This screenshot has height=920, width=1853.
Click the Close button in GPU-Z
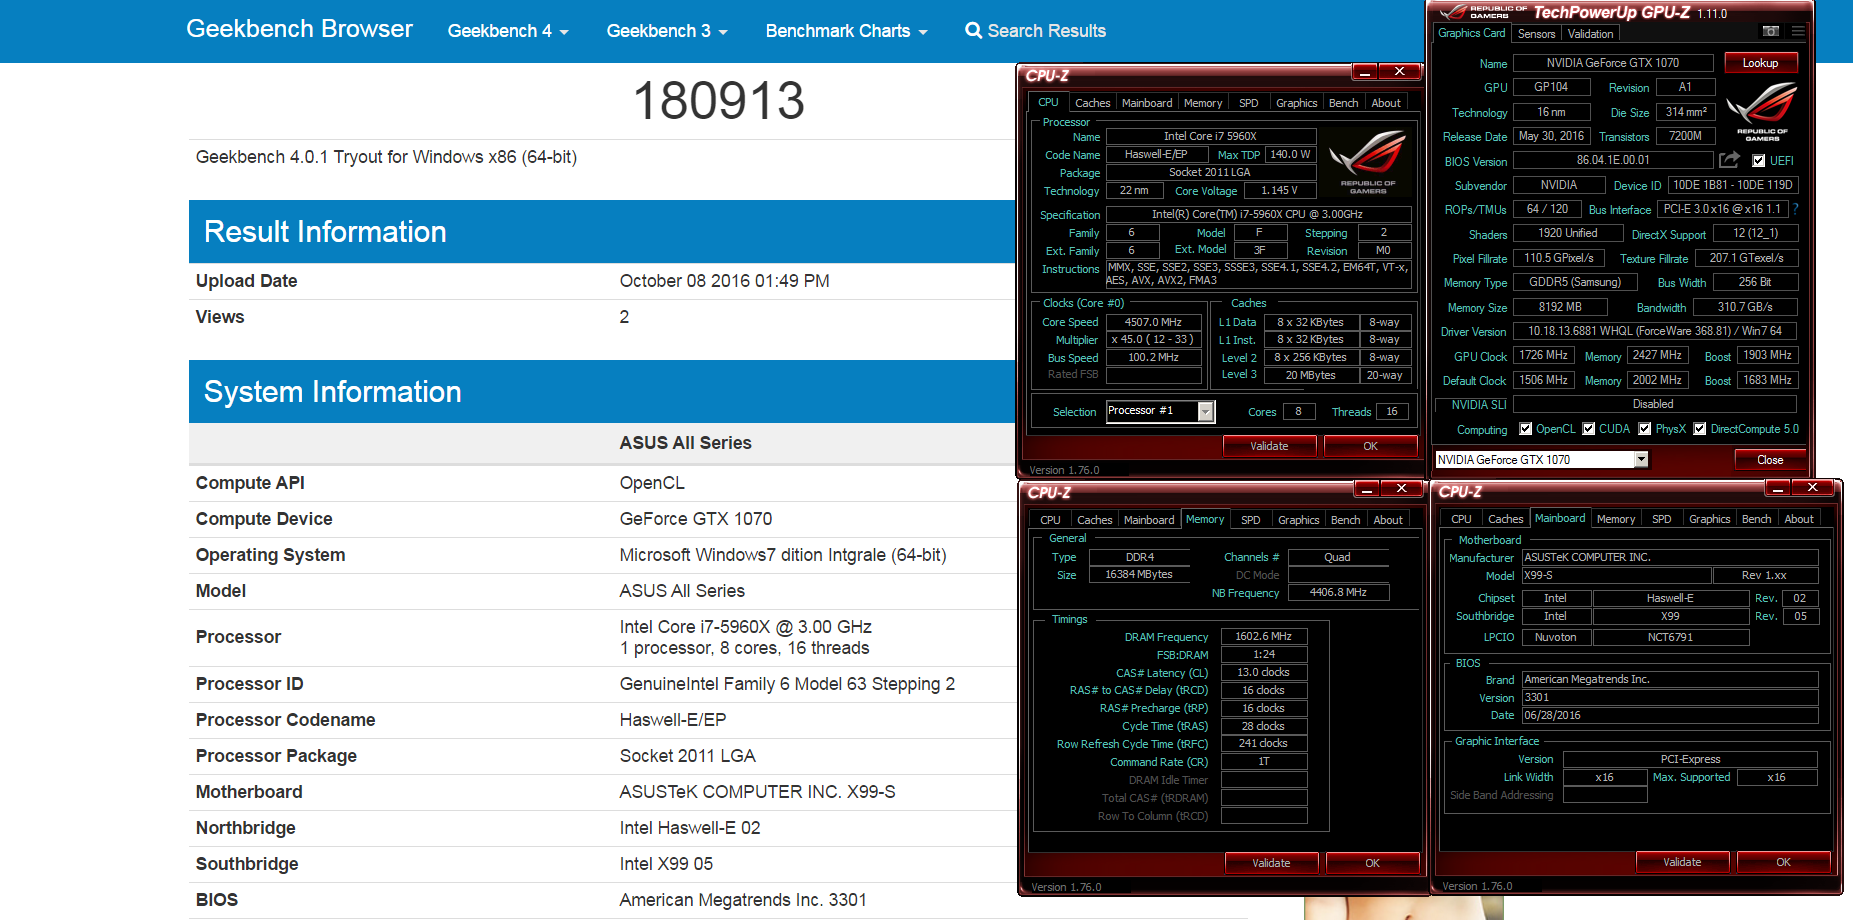pos(1770,460)
